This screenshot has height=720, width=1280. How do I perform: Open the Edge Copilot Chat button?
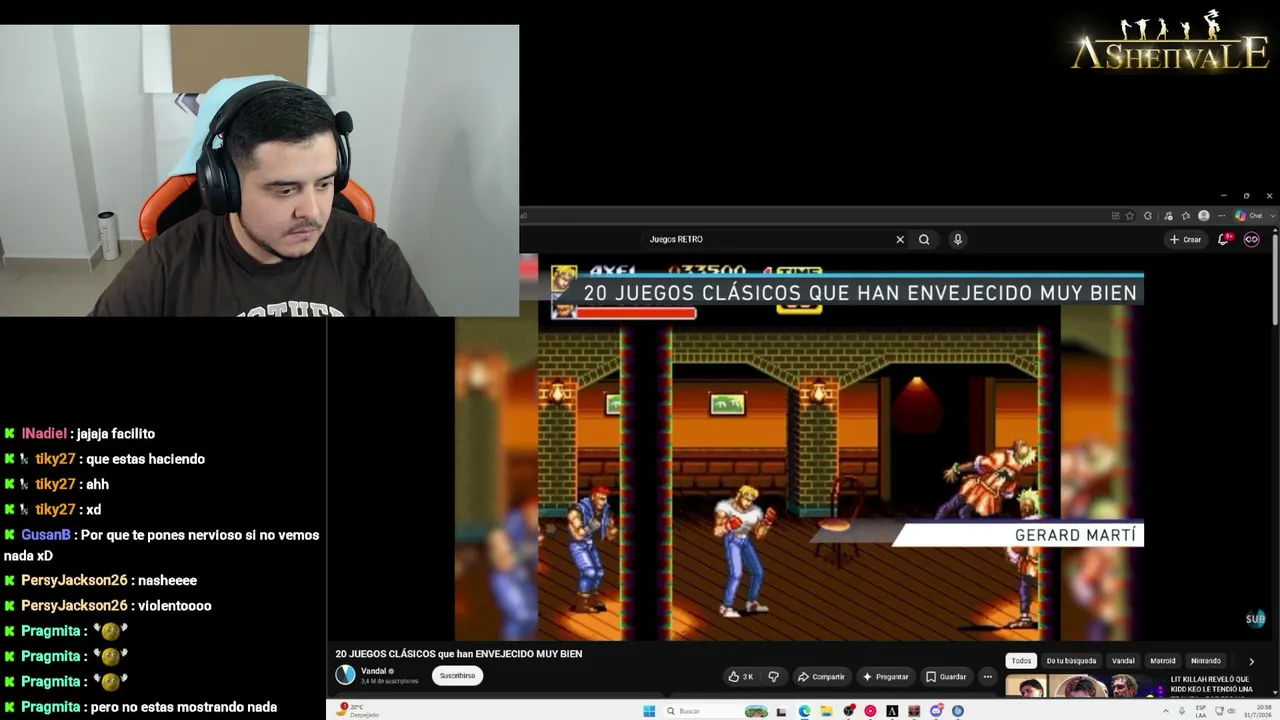click(1248, 216)
